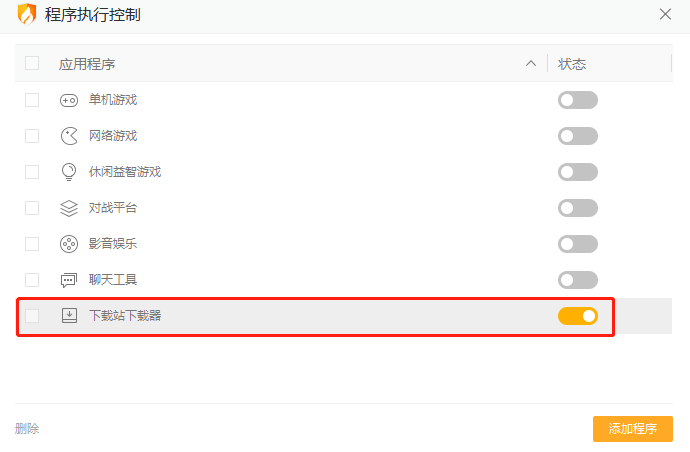Viewport: 690px width, 452px height.
Task: Select the 对战平台 row label
Action: 113,208
